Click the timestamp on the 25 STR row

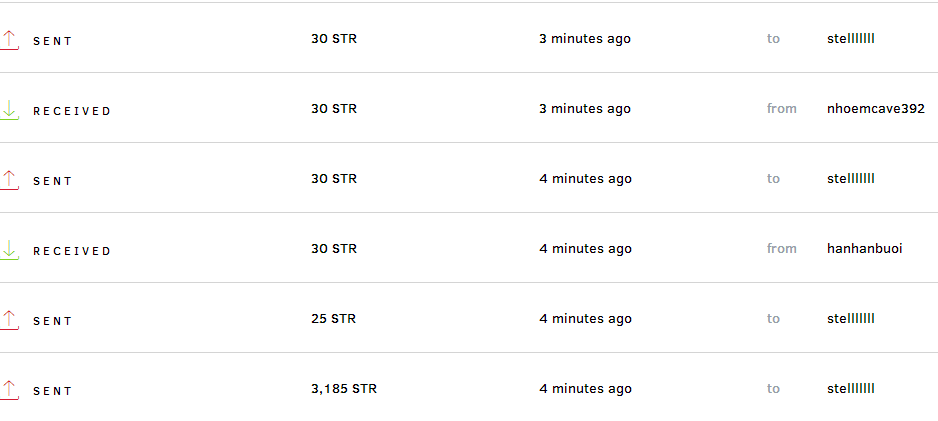tap(585, 318)
